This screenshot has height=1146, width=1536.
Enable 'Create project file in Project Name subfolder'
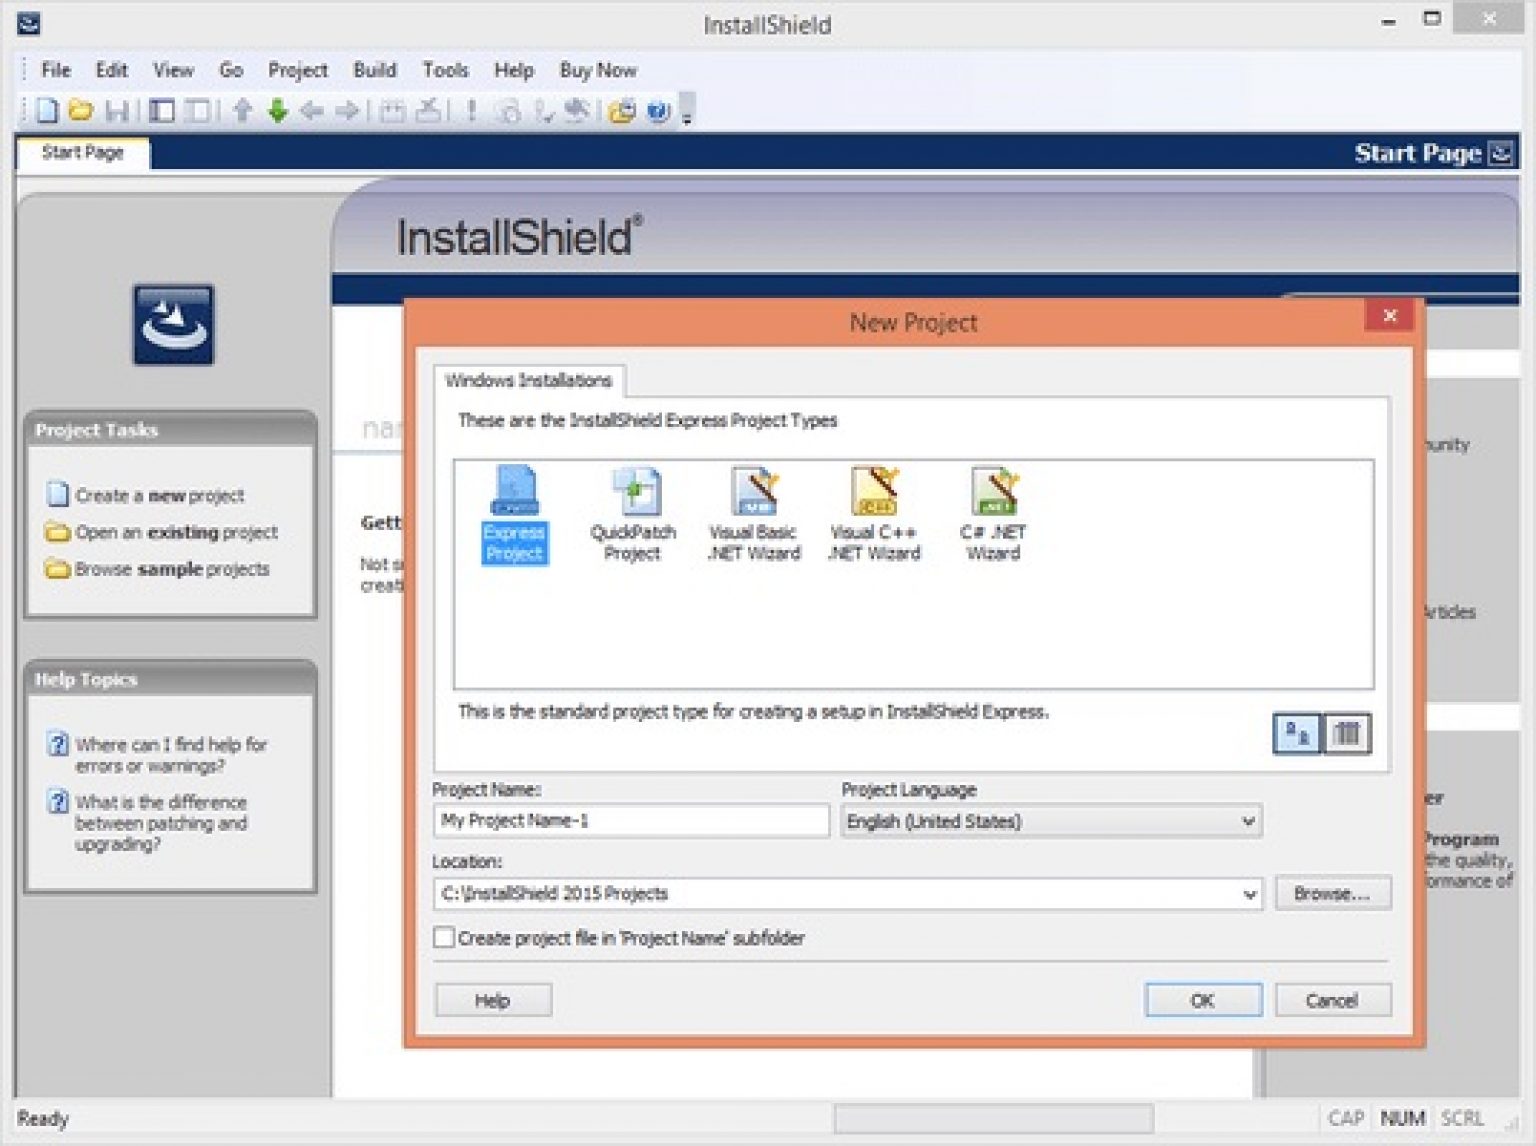point(444,937)
